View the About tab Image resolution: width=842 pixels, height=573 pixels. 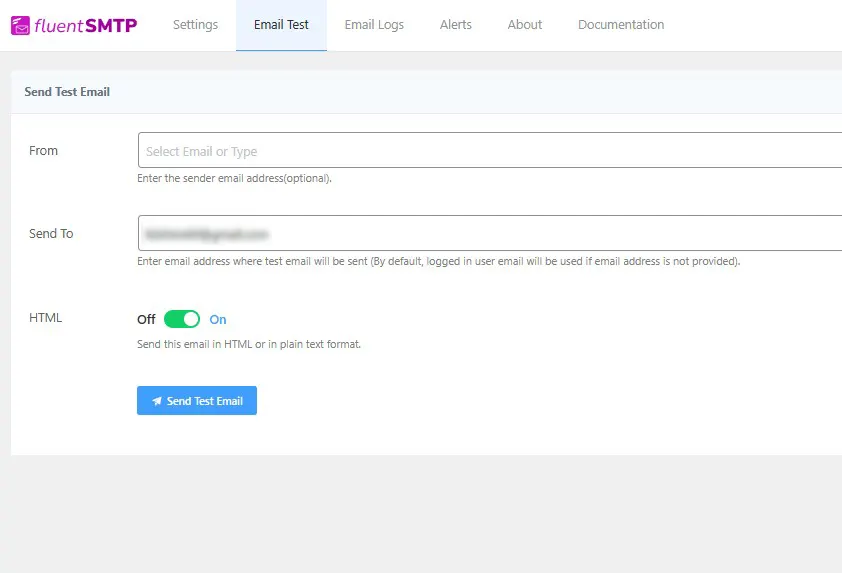(x=524, y=25)
